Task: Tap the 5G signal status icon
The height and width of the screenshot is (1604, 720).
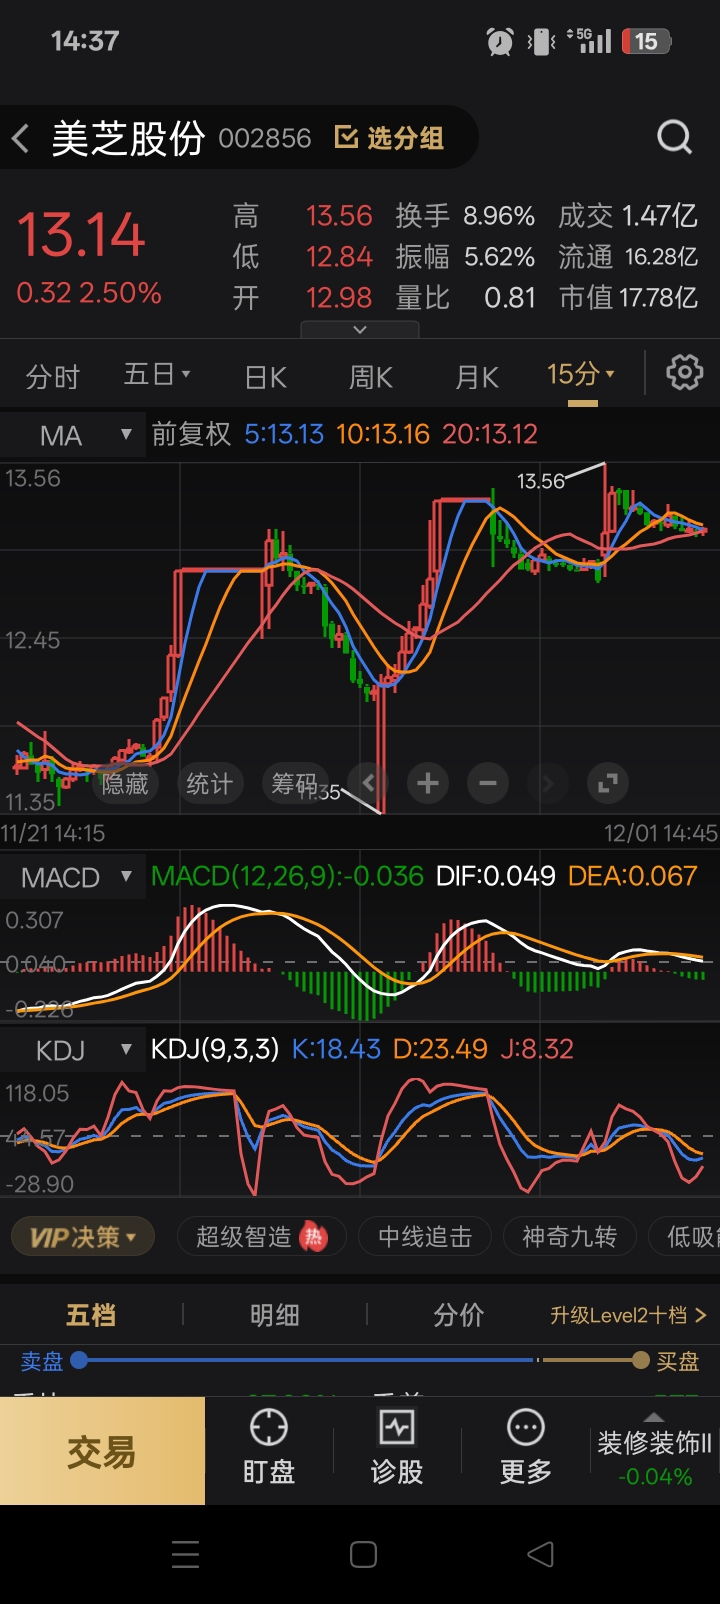Action: 590,40
